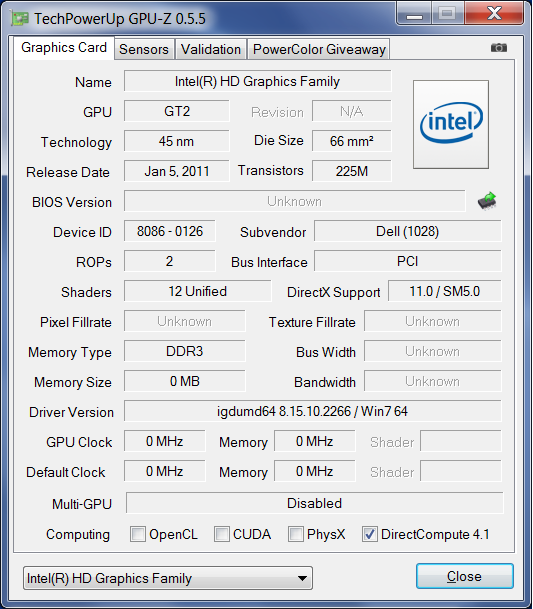
Task: Click the Transistors field 225M
Action: tap(352, 171)
